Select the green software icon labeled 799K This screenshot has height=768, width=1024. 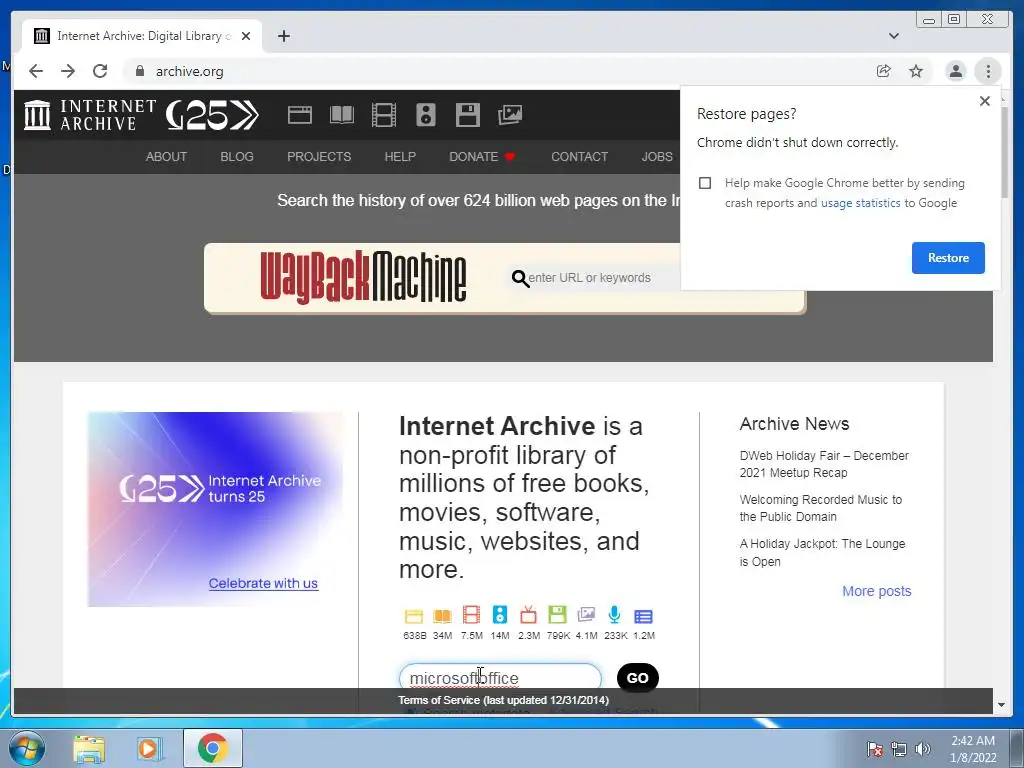pyautogui.click(x=557, y=615)
